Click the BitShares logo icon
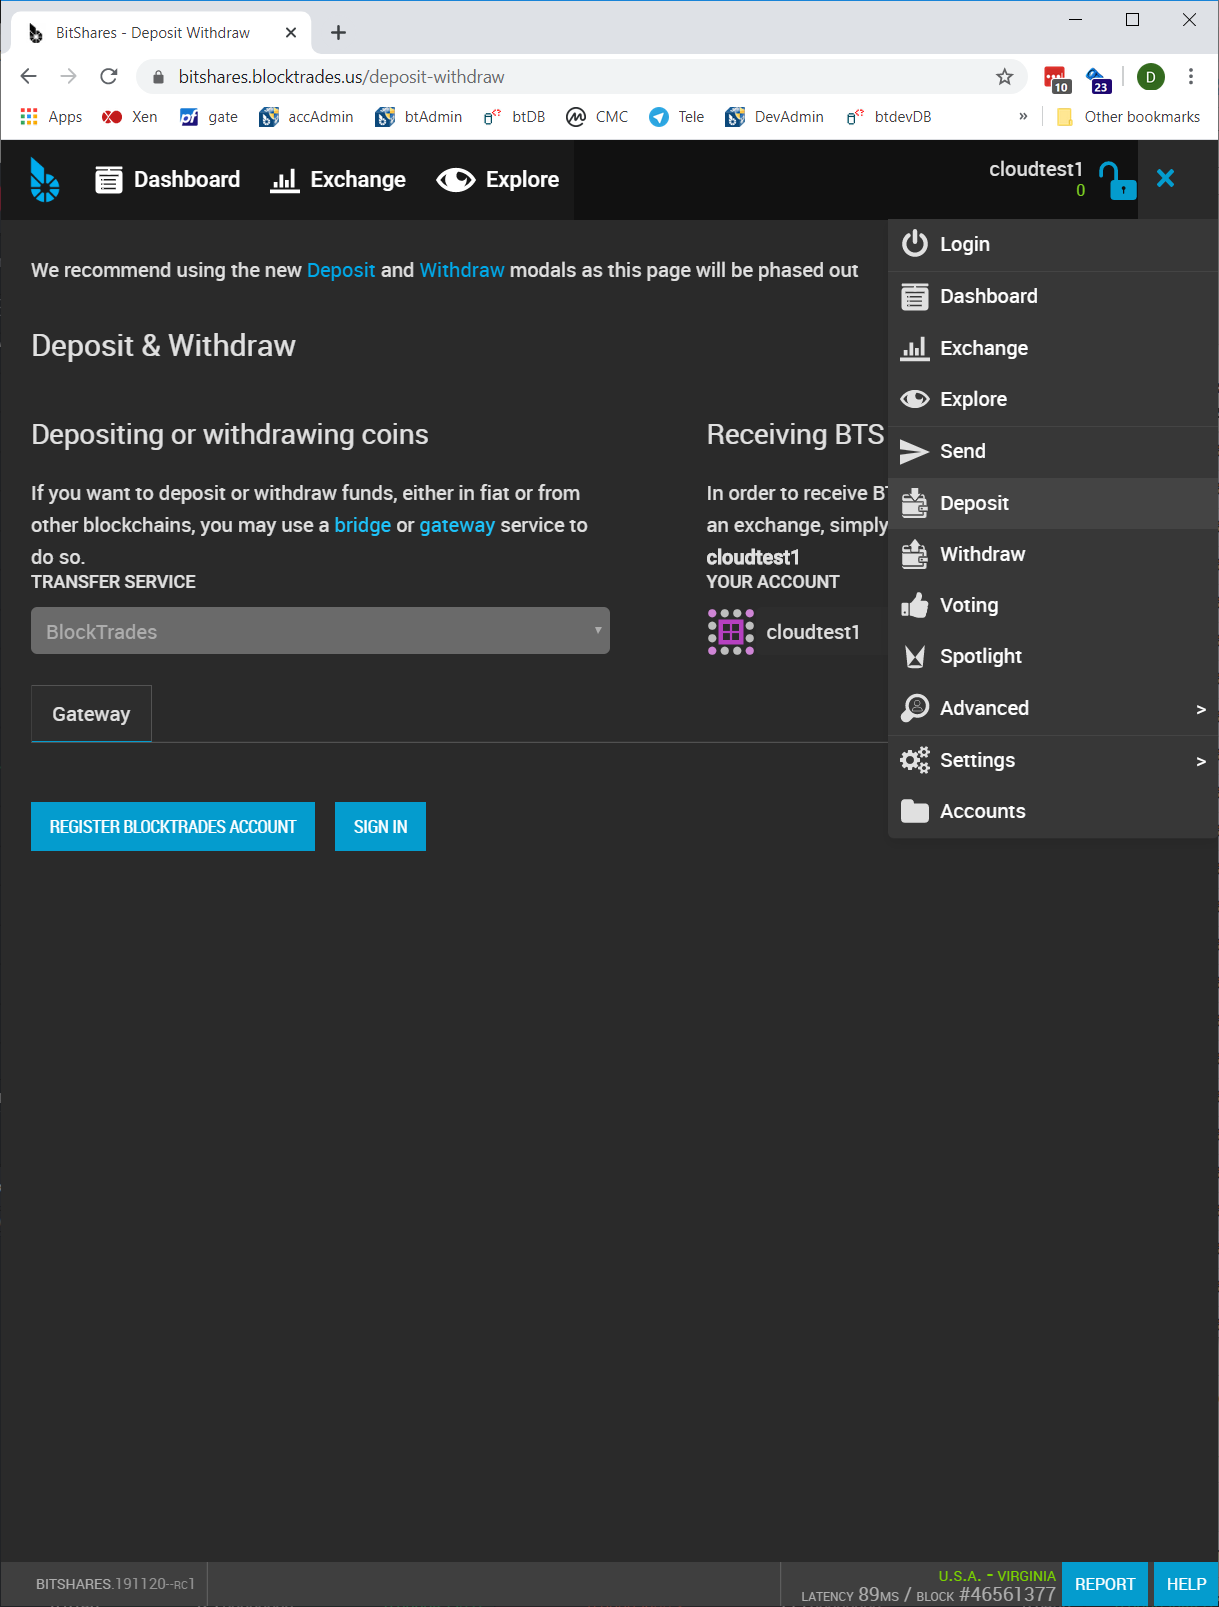1219x1607 pixels. tap(44, 180)
